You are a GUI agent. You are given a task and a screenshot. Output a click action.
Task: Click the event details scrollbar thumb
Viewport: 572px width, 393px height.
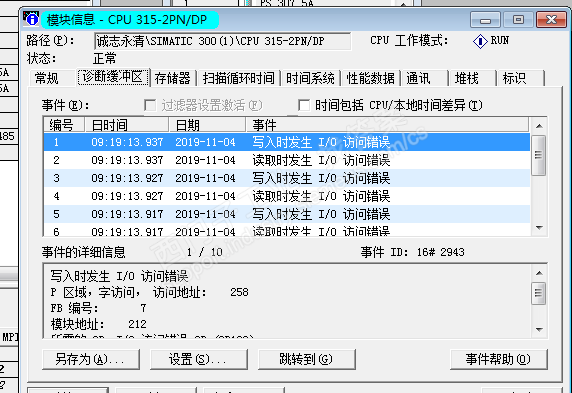[539, 293]
